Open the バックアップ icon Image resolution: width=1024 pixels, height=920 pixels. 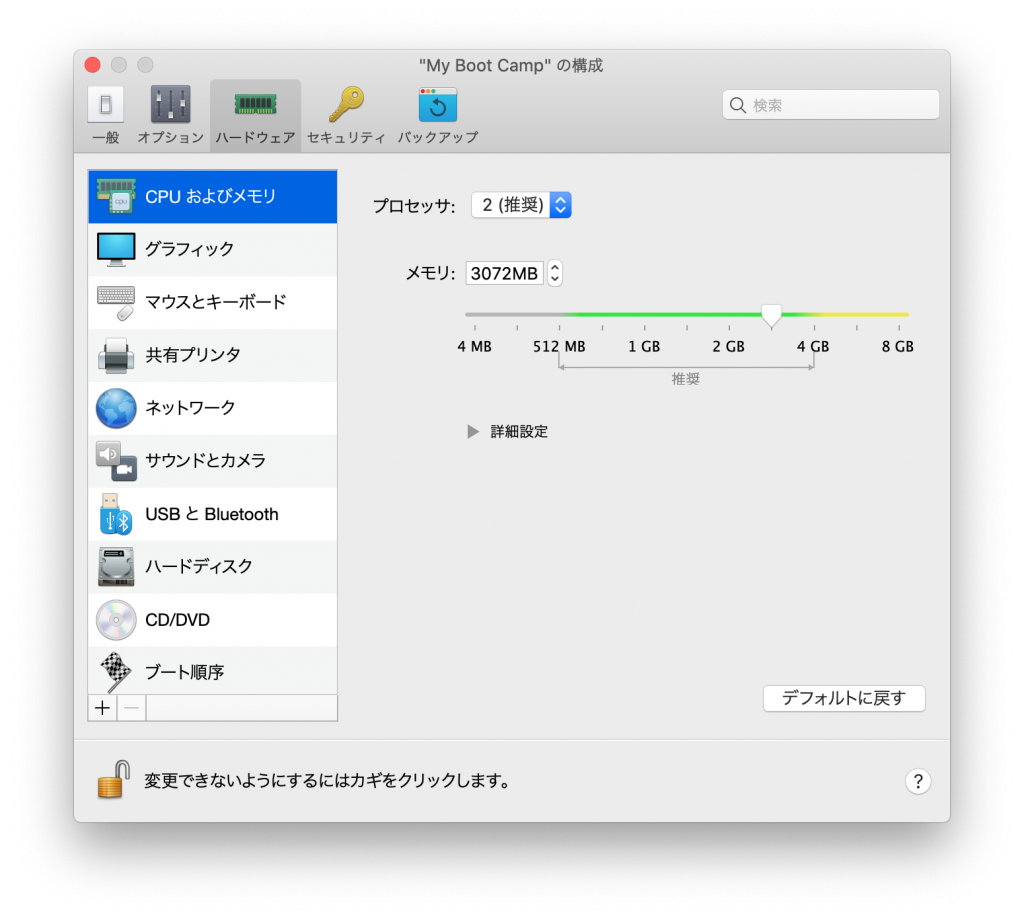tap(438, 104)
